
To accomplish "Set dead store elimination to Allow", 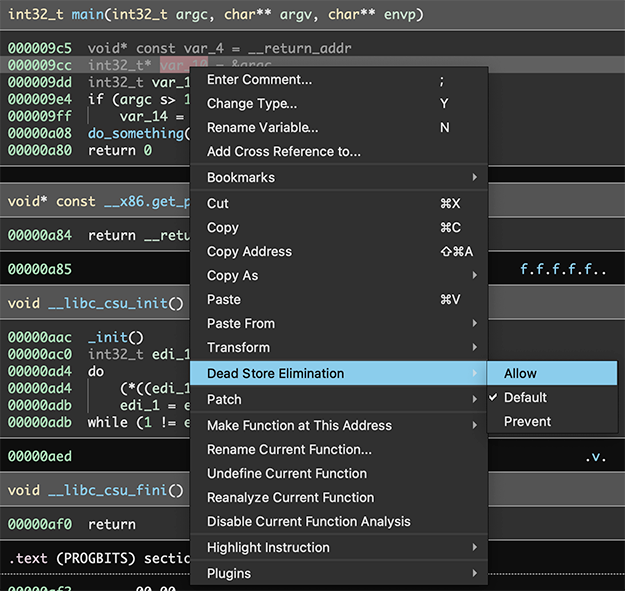I will [x=552, y=373].
